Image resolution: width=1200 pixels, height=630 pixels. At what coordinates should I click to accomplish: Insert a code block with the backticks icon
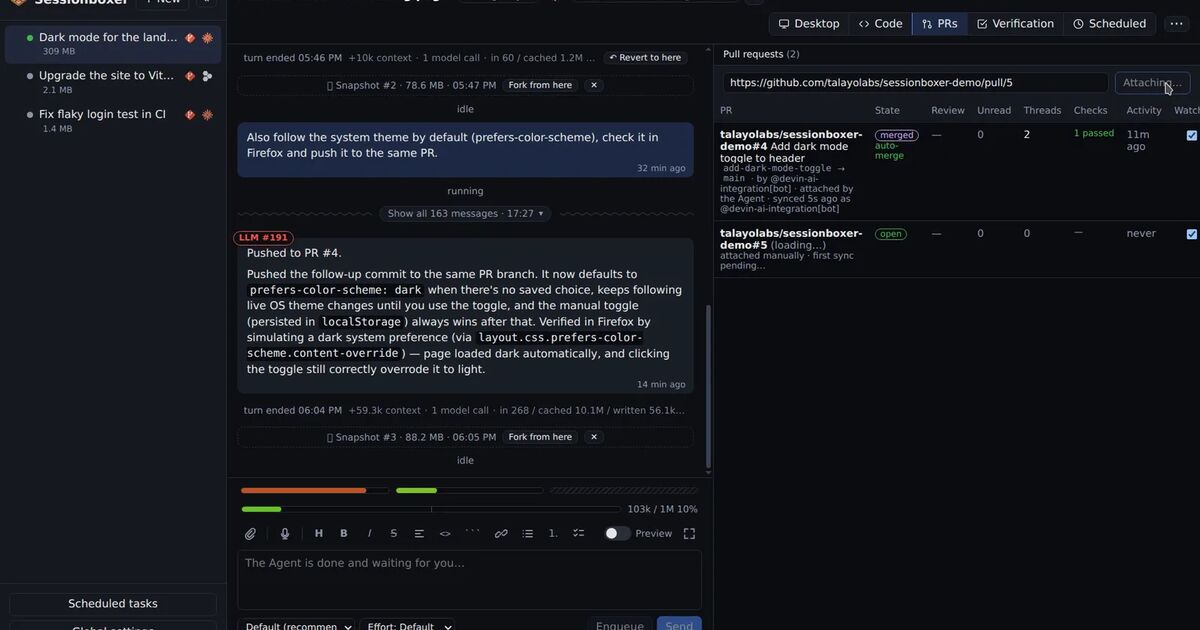472,534
